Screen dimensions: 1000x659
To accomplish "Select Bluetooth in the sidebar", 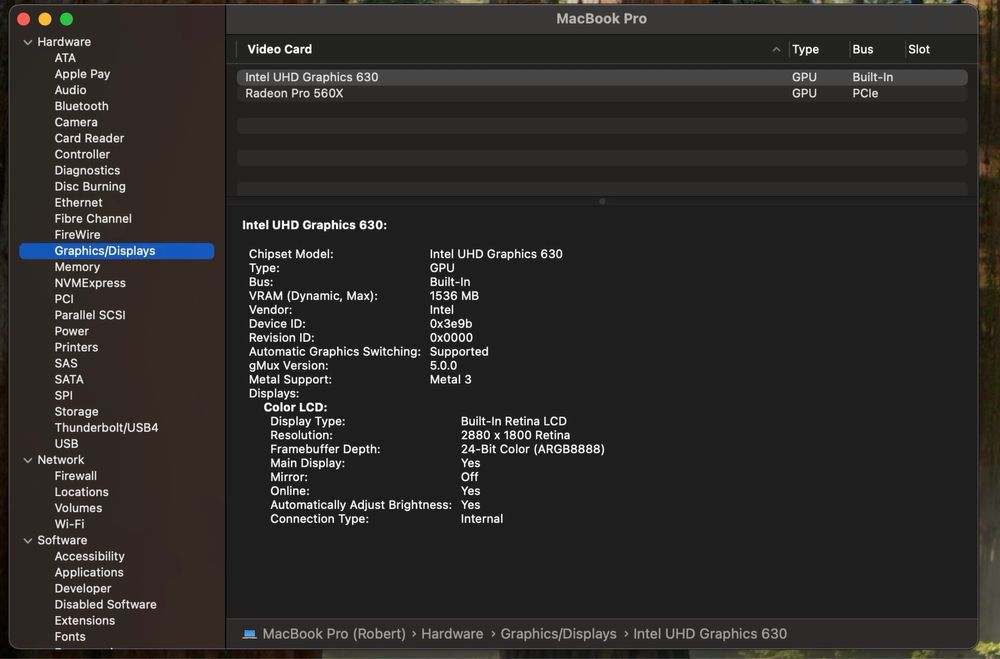I will click(82, 106).
